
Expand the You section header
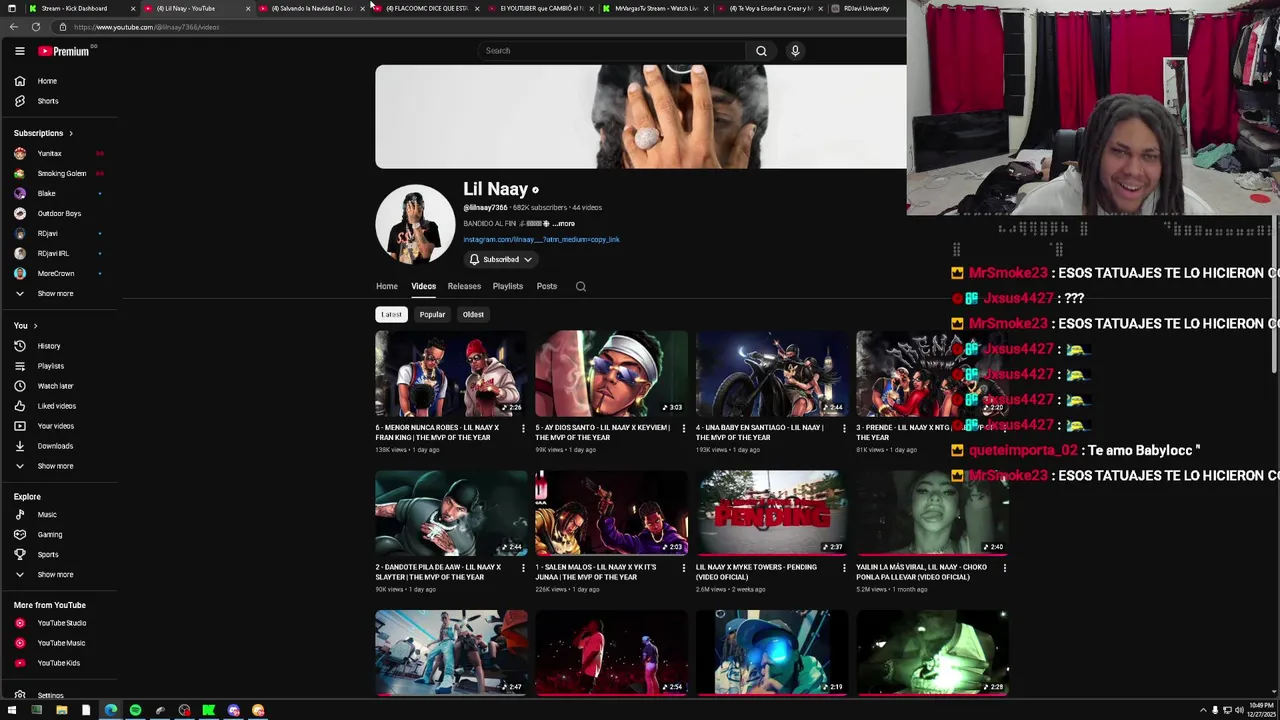click(x=26, y=326)
